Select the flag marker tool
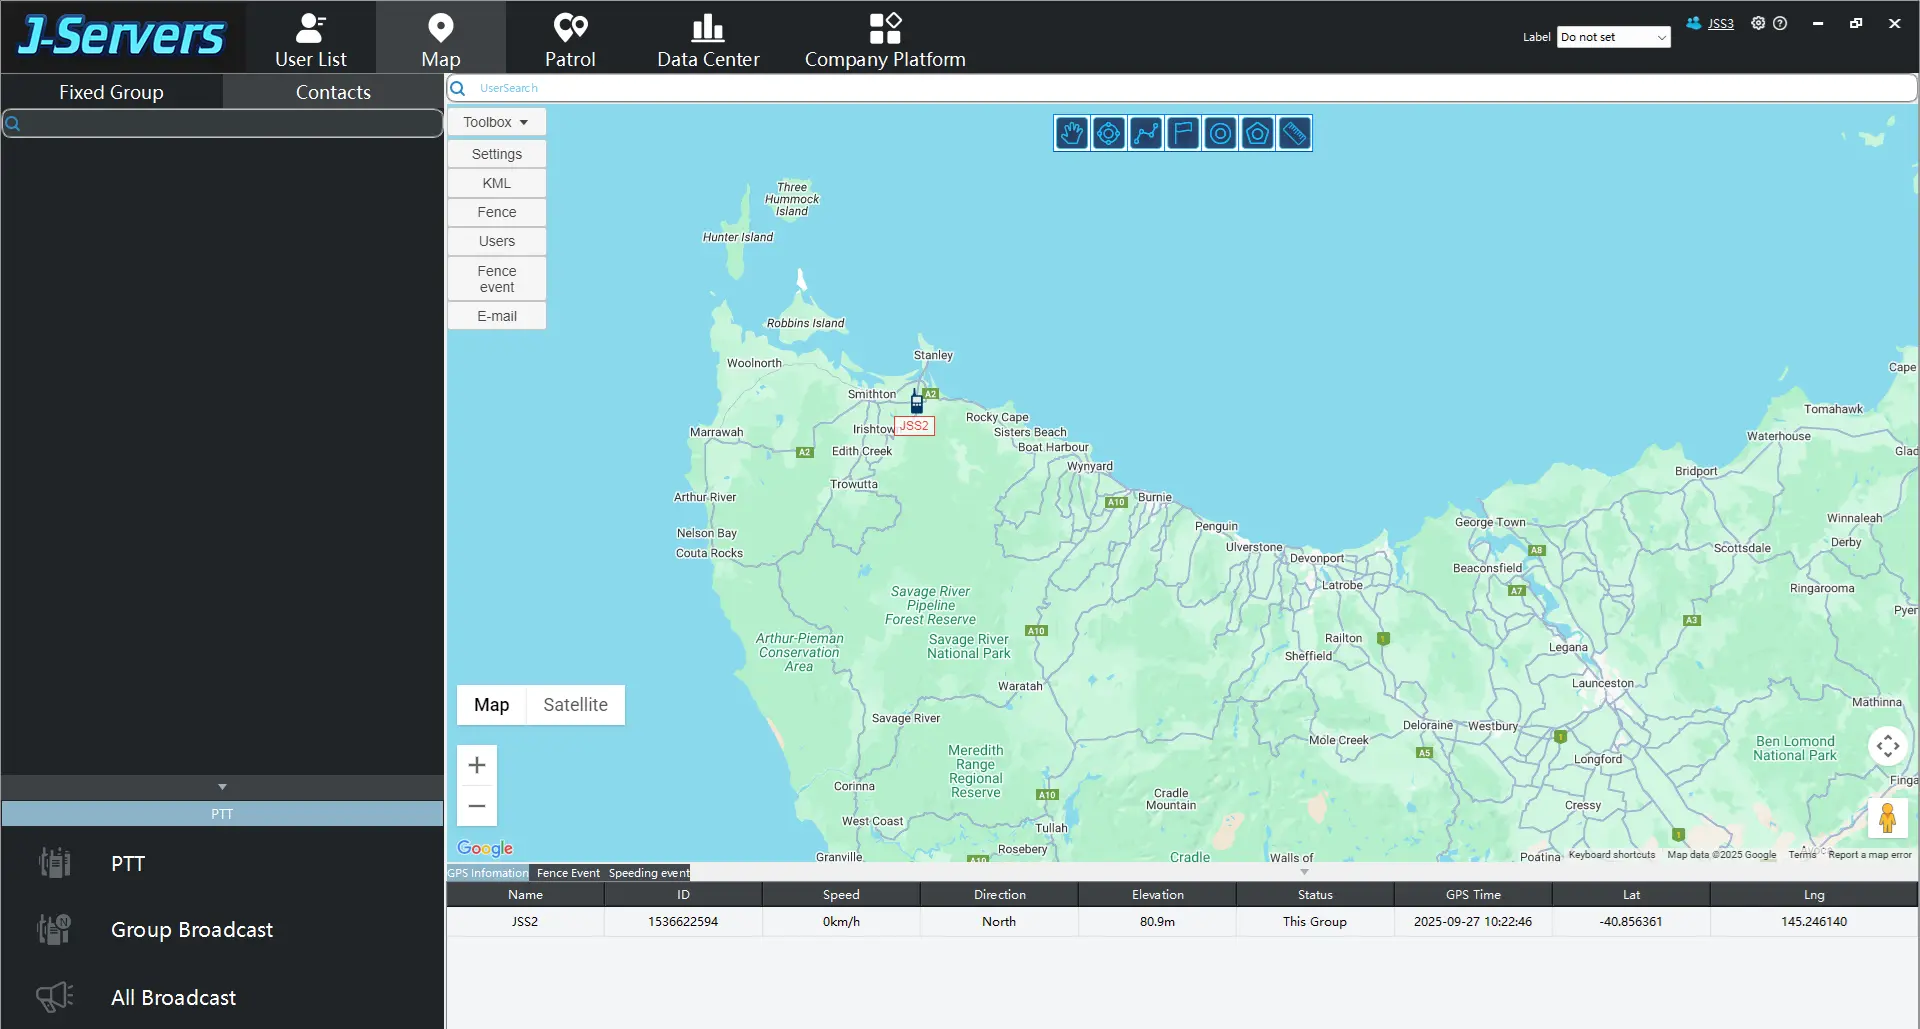This screenshot has width=1920, height=1029. click(1183, 133)
